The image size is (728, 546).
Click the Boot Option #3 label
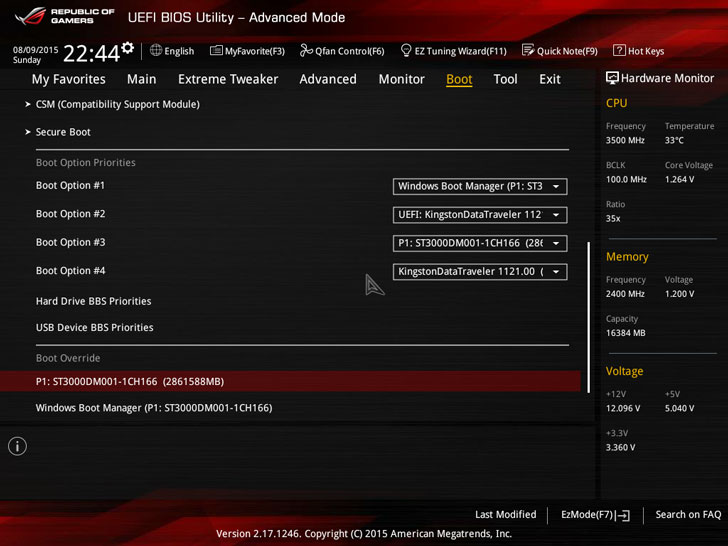coord(71,242)
